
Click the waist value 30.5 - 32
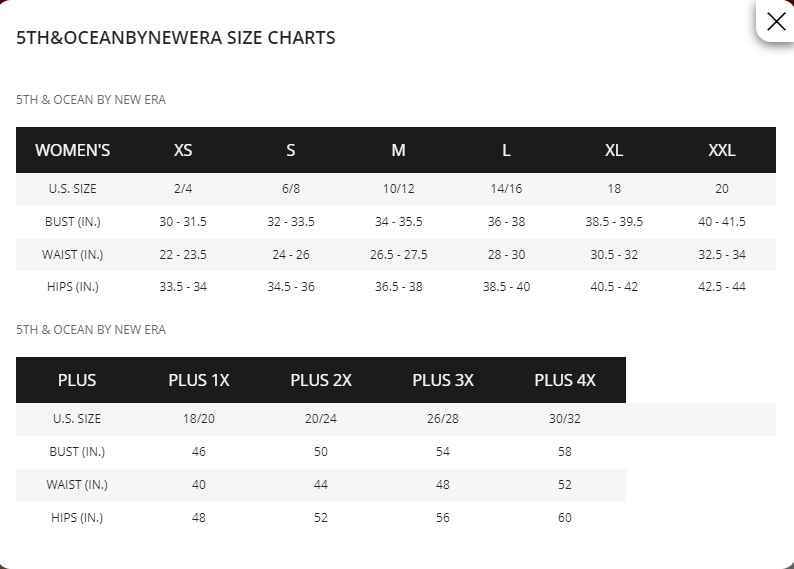coord(614,254)
